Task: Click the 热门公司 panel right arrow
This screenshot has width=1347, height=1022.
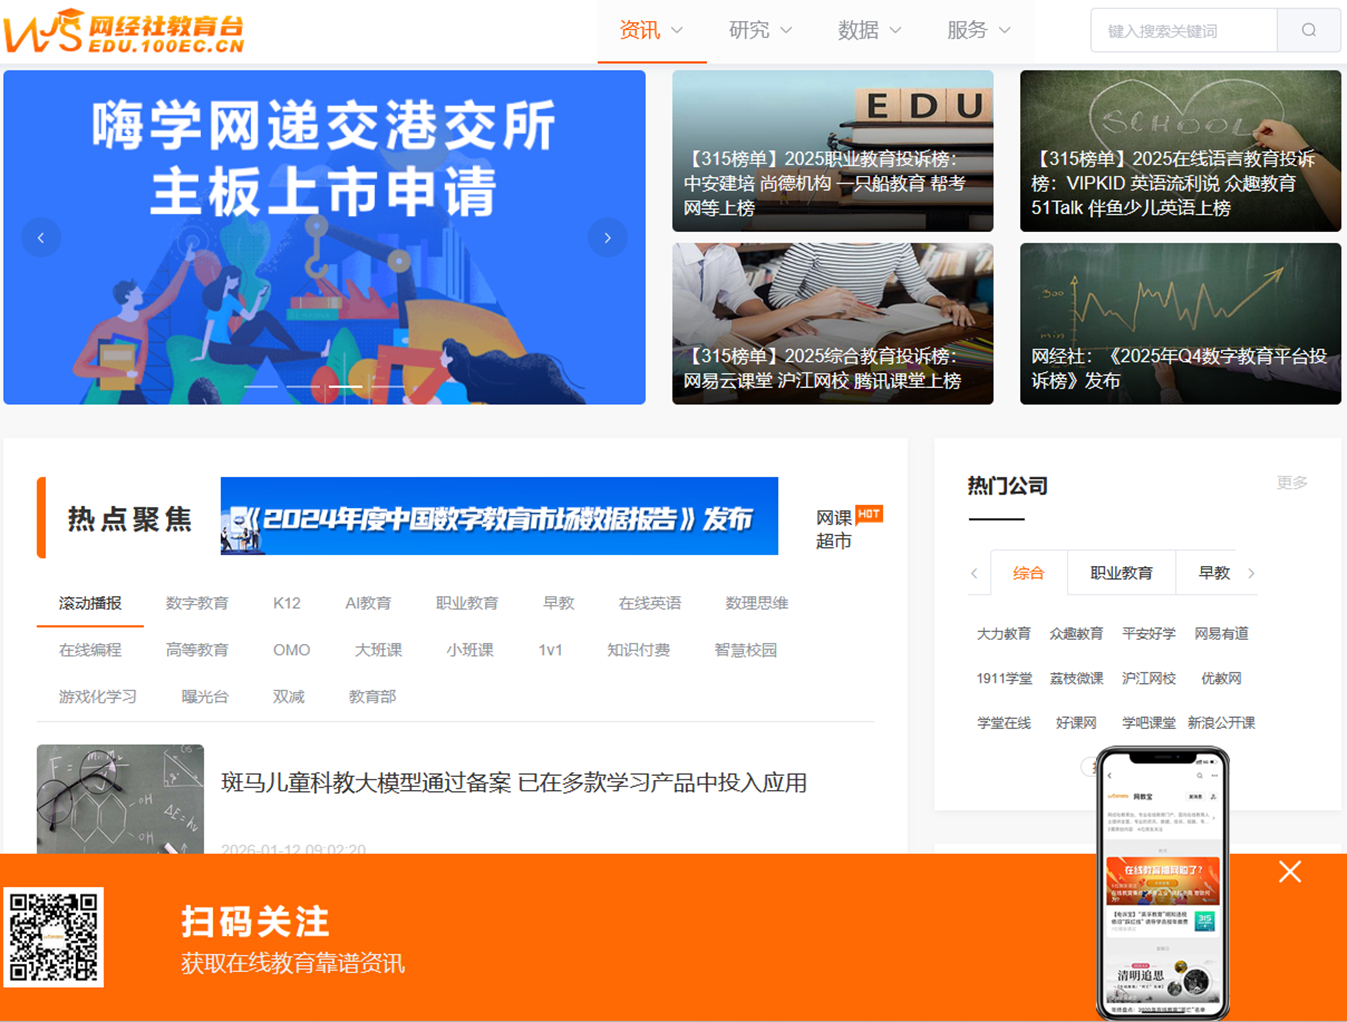Action: pyautogui.click(x=1252, y=573)
